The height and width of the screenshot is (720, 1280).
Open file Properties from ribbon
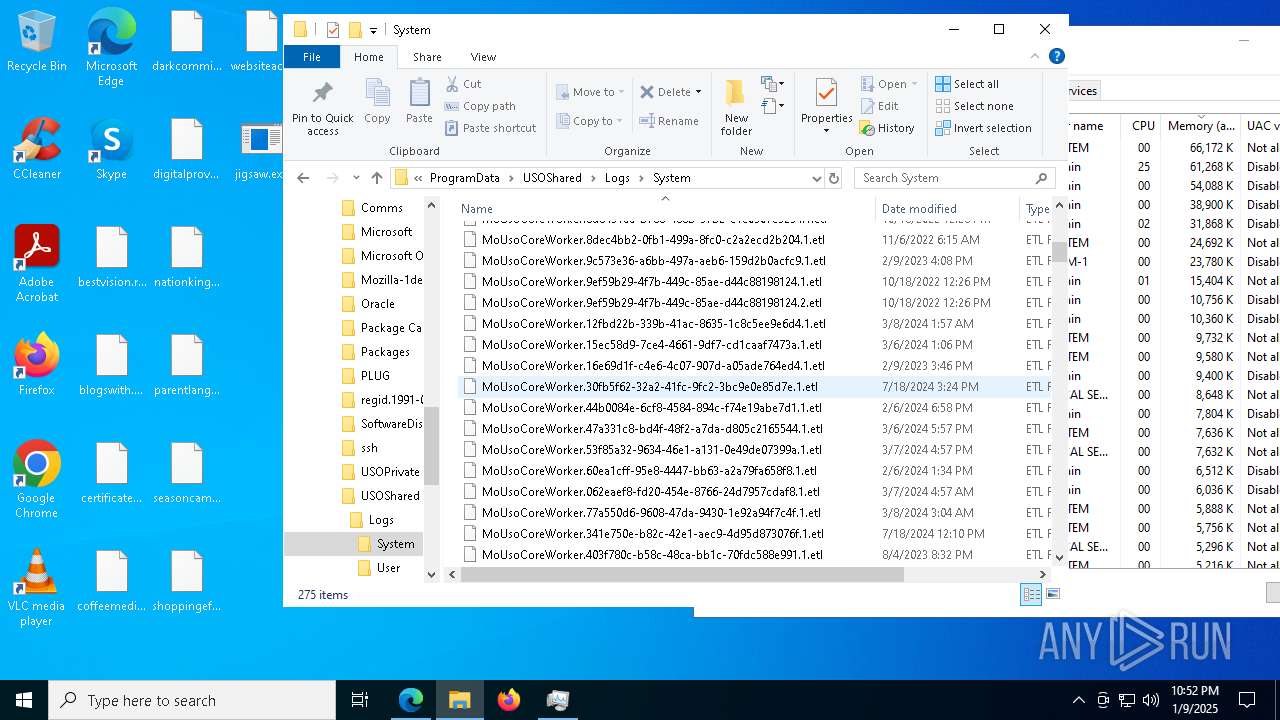826,106
